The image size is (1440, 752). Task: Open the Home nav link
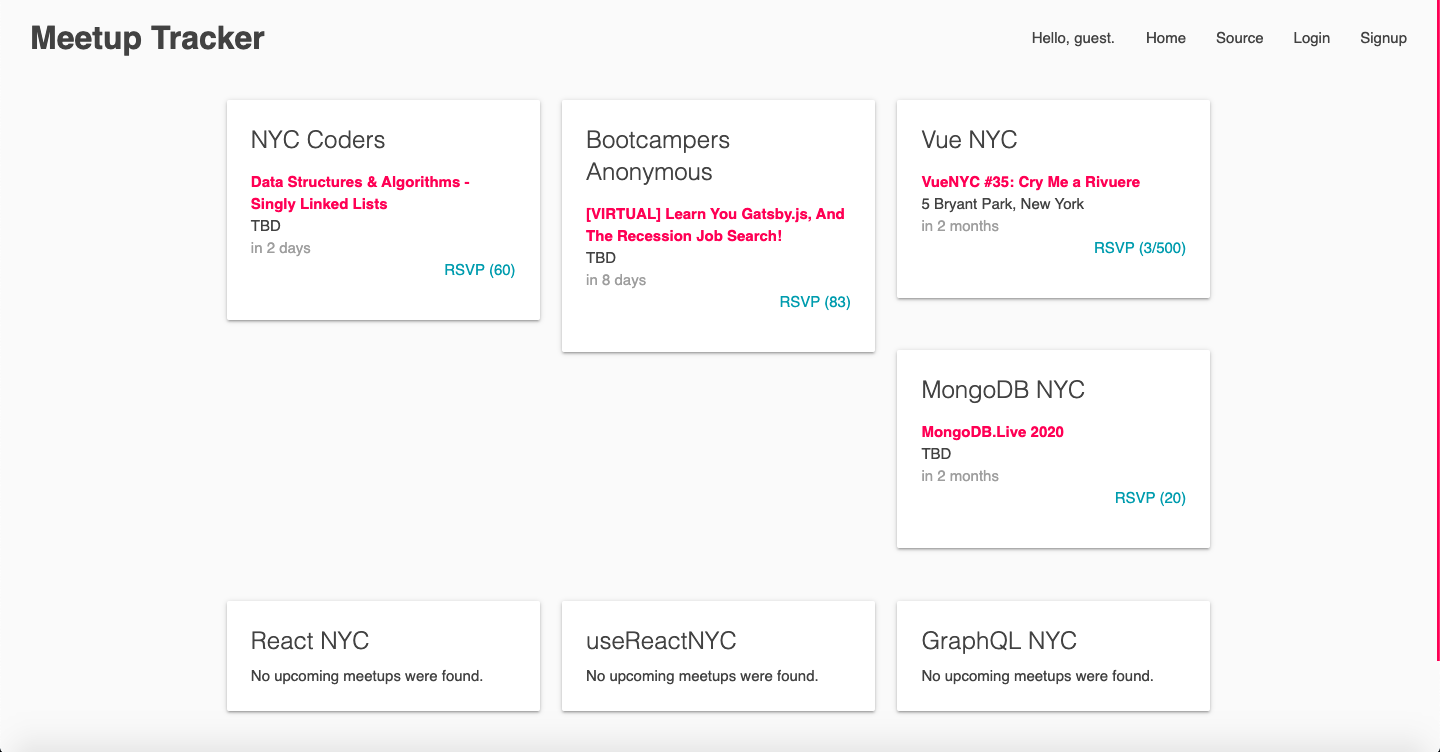click(x=1166, y=38)
